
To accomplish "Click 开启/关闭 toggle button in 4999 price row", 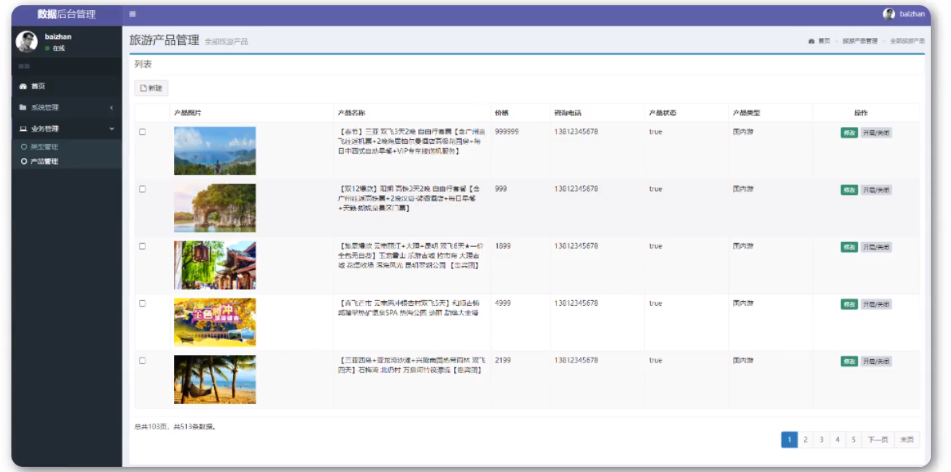I will point(877,303).
